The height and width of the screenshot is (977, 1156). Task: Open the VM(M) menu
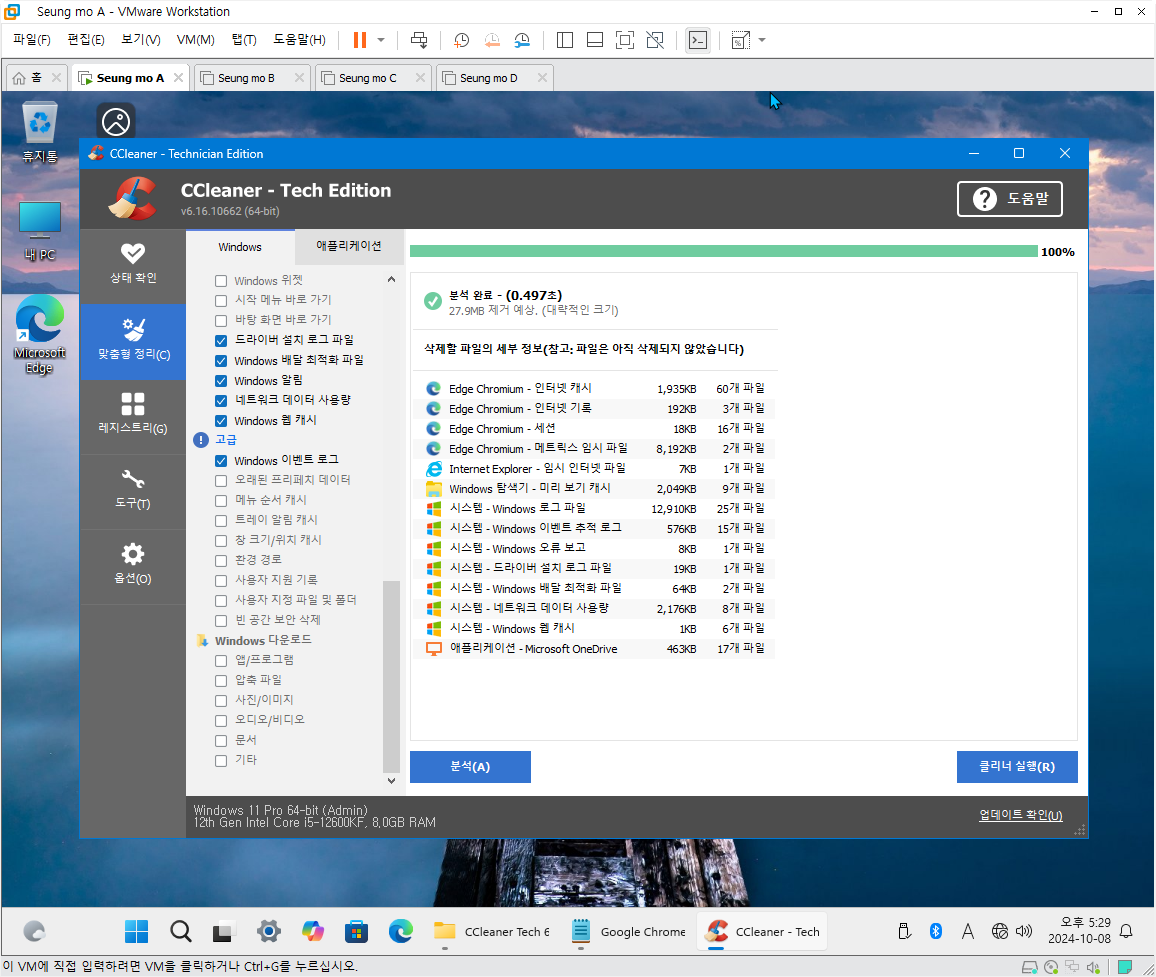195,40
